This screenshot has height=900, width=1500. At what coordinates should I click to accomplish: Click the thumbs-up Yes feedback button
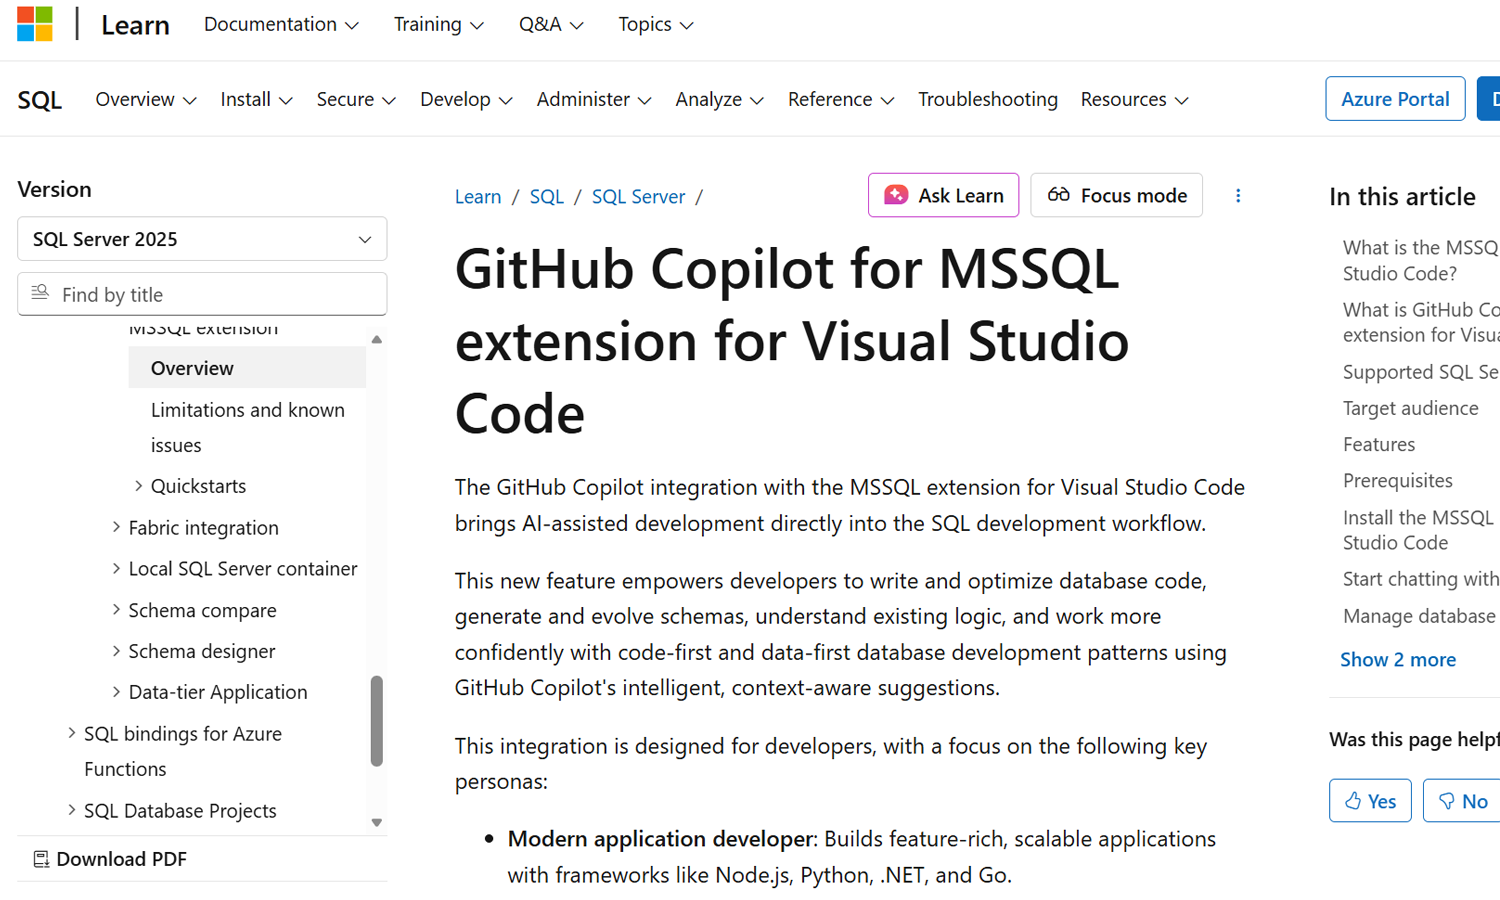[1369, 800]
